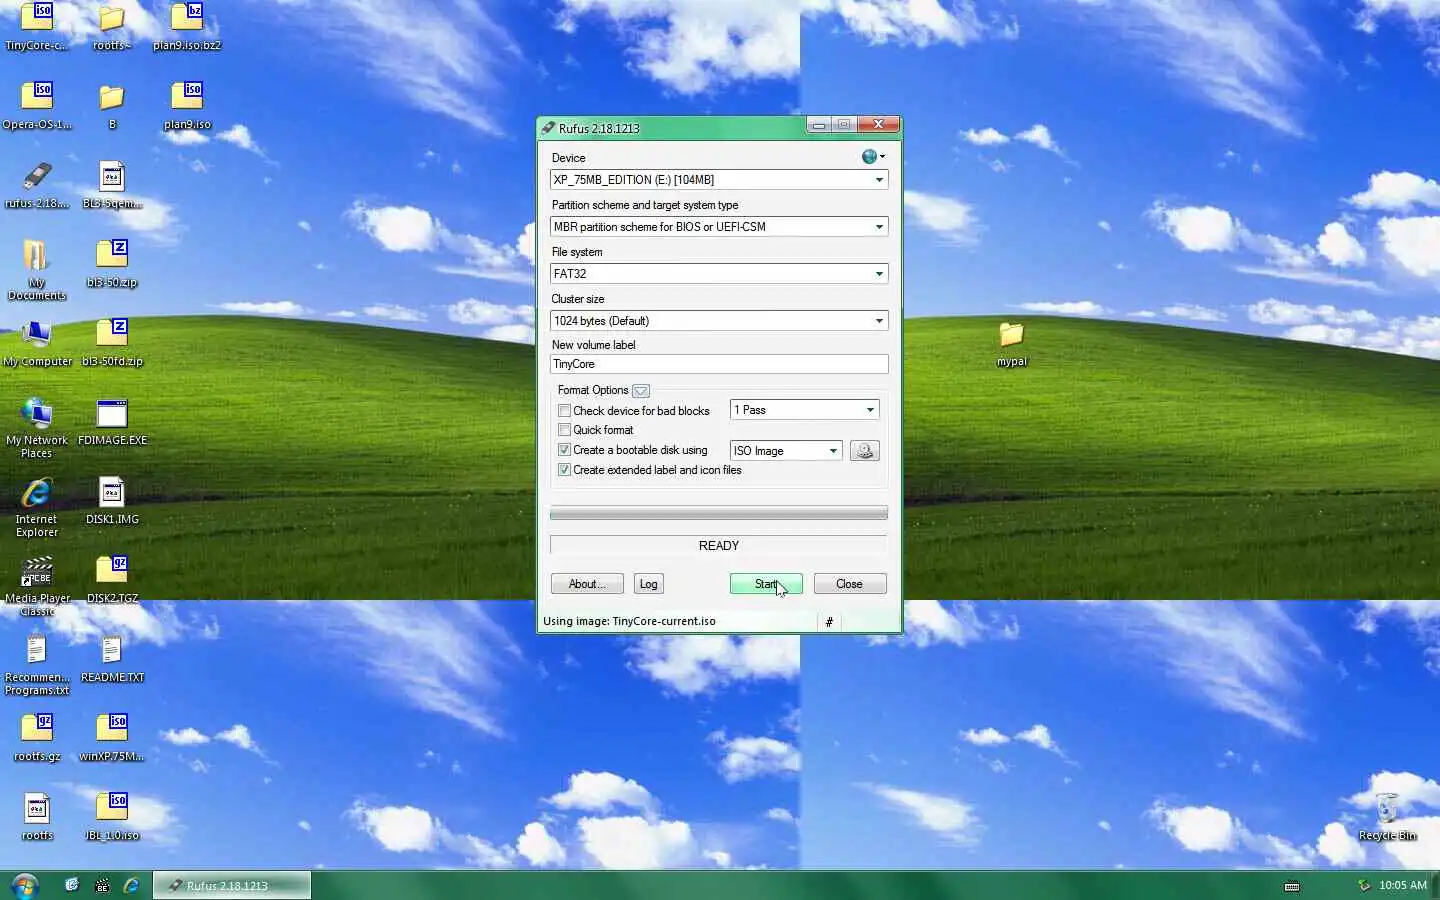Open the Partition scheme dropdown
Viewport: 1440px width, 900px height.
click(x=719, y=227)
